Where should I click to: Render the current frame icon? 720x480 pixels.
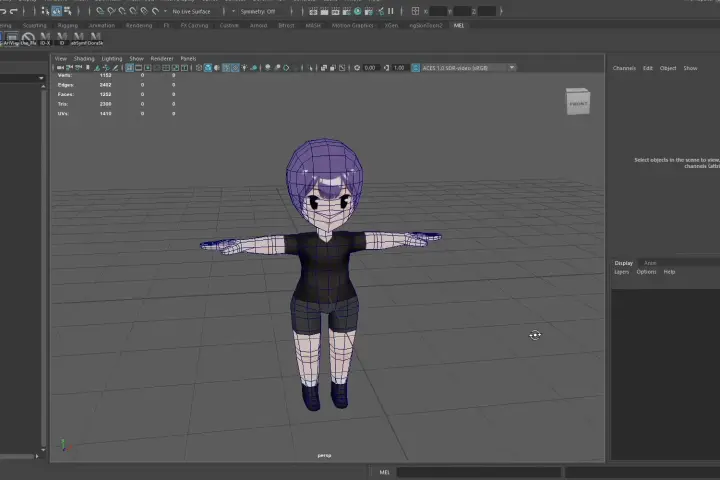point(324,11)
